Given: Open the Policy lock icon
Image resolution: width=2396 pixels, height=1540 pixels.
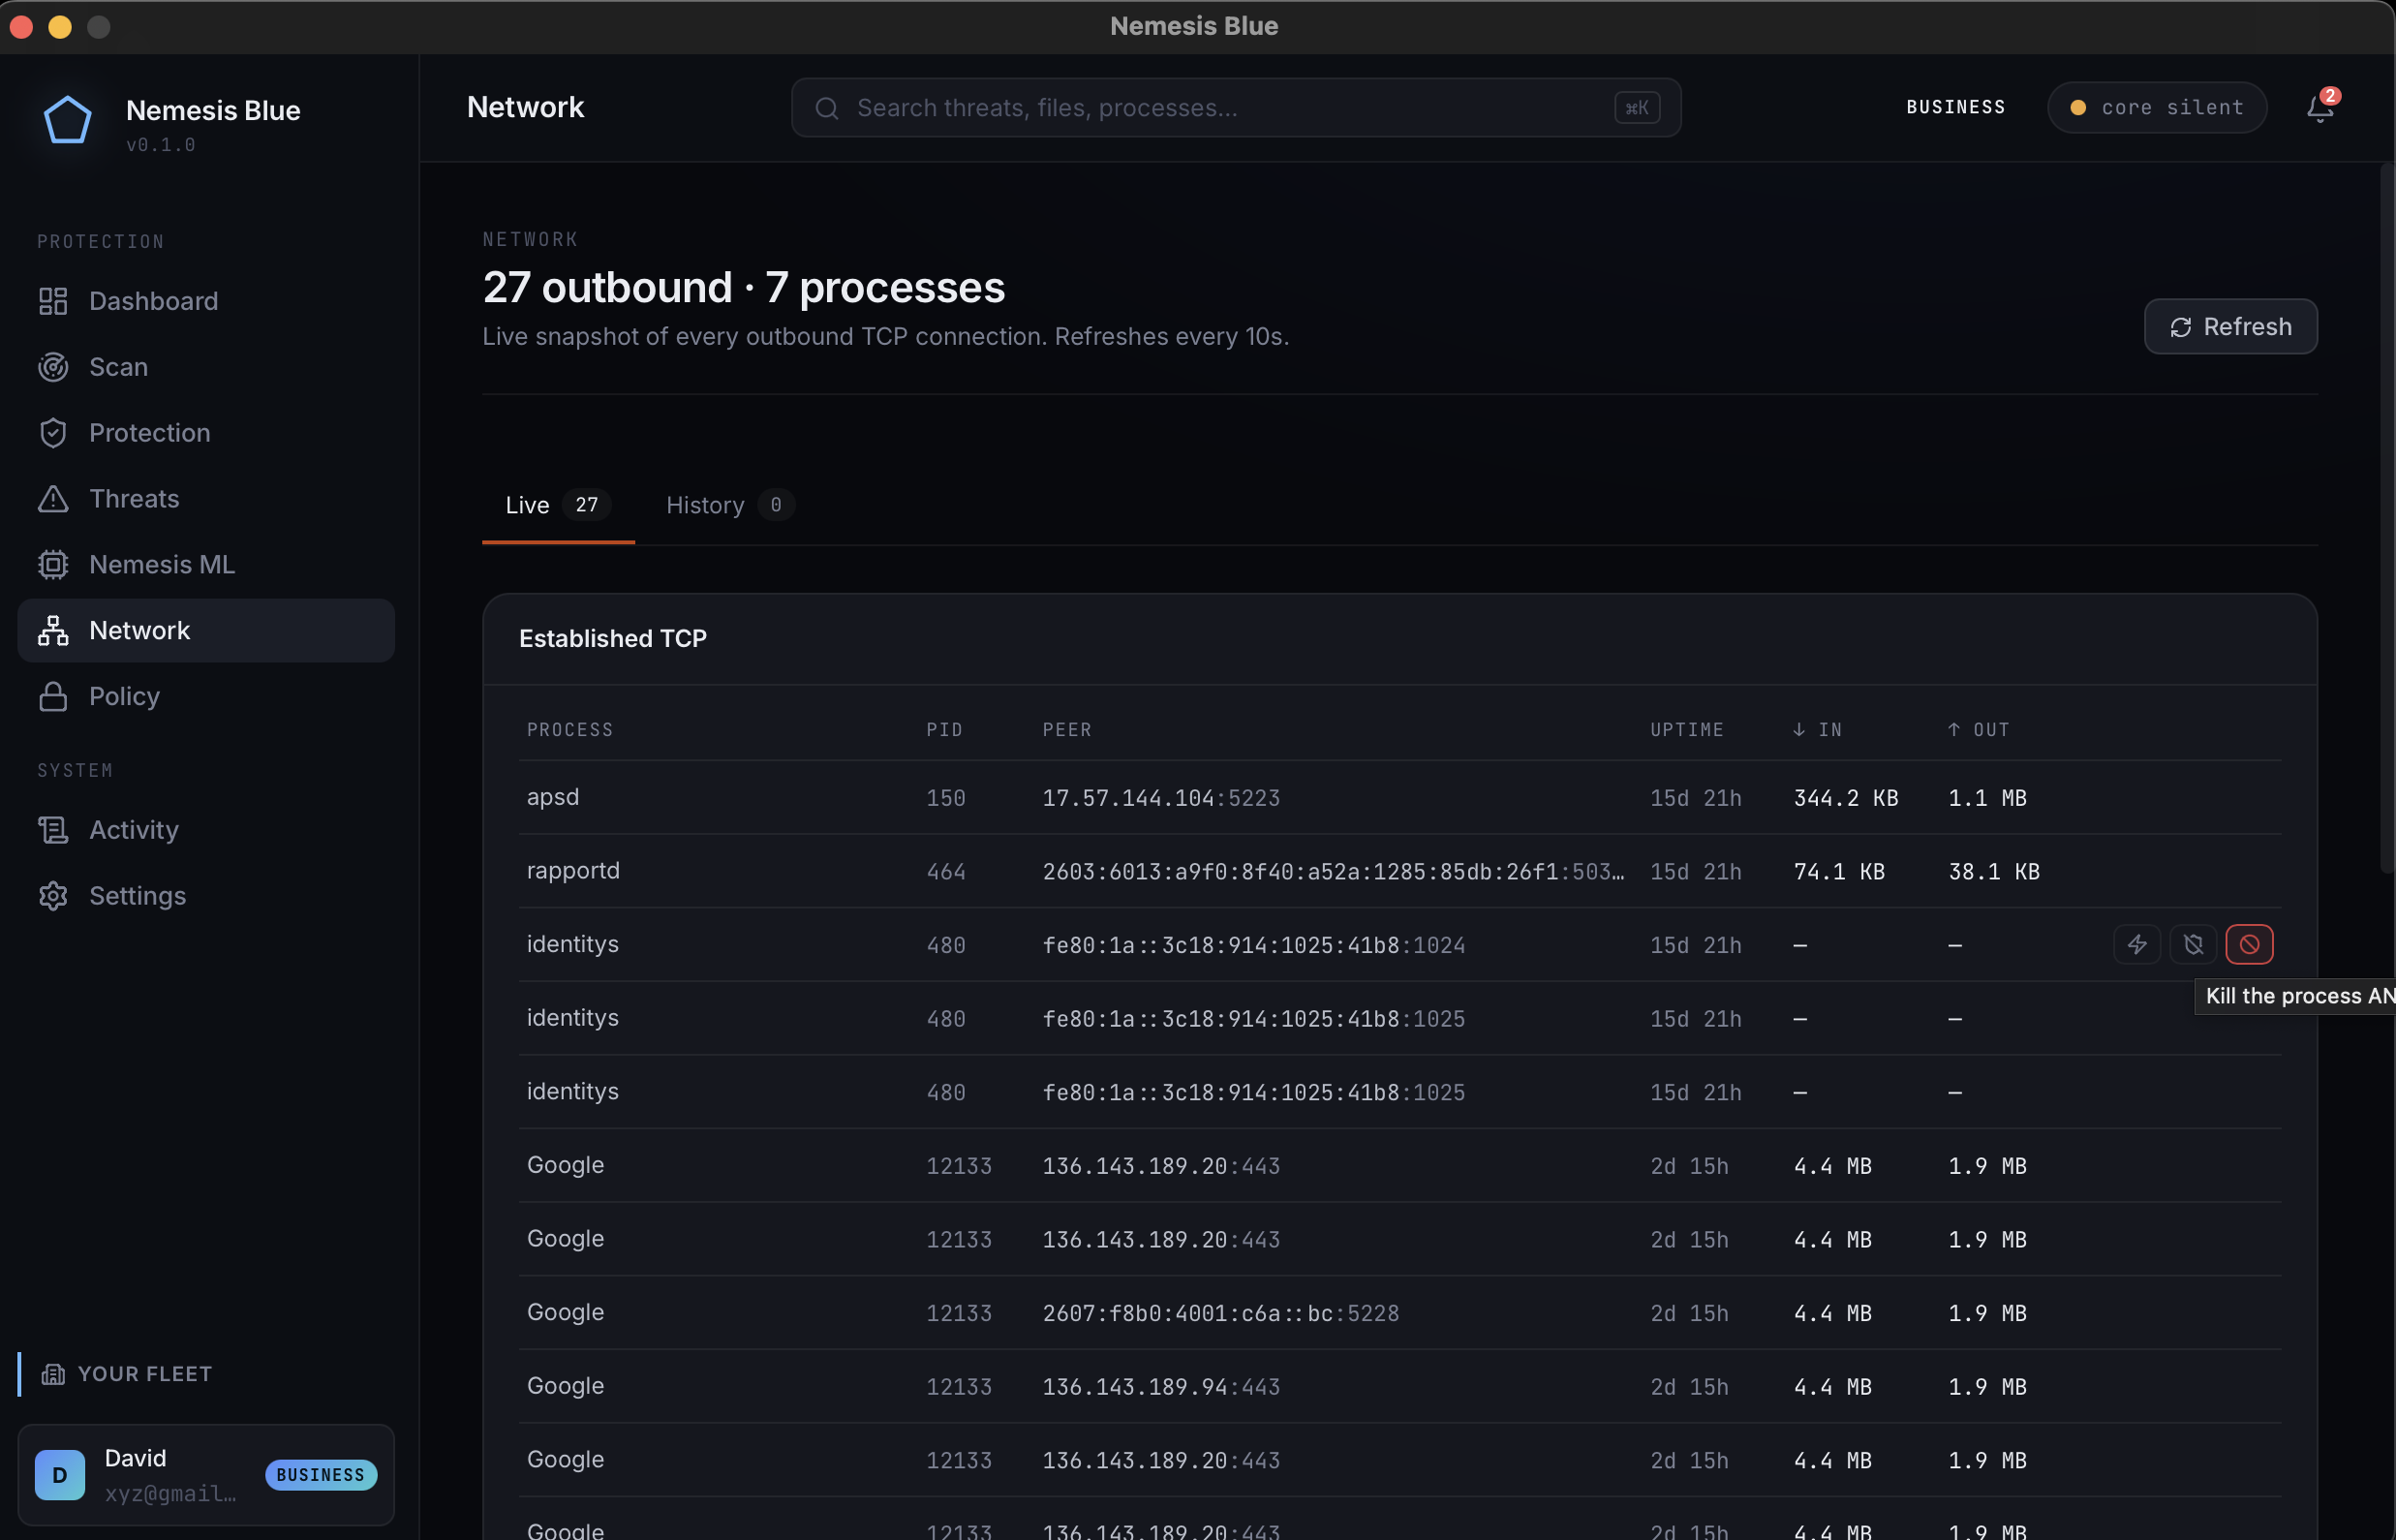Looking at the screenshot, I should (x=53, y=697).
